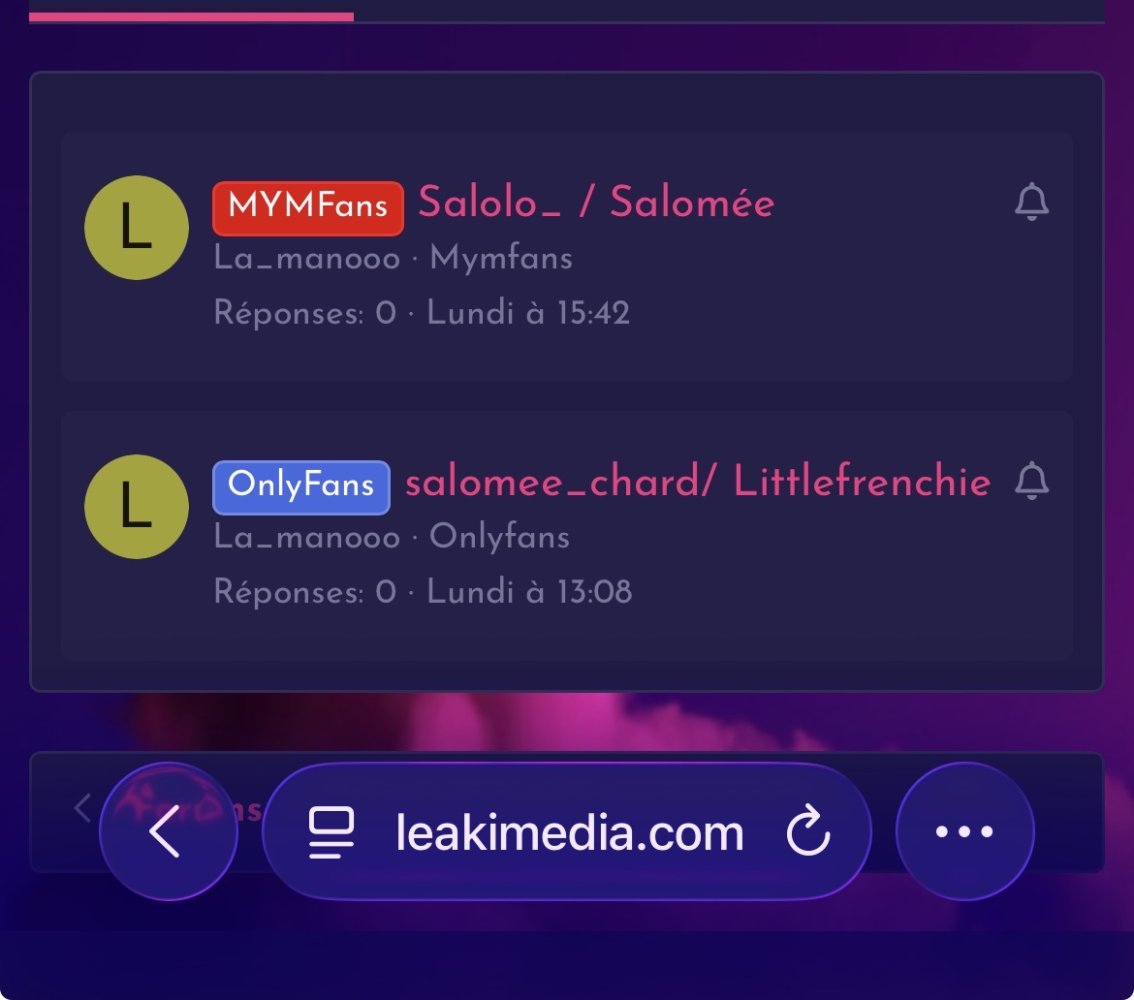Reload the page with the refresh icon
The height and width of the screenshot is (1000, 1134).
click(x=808, y=832)
